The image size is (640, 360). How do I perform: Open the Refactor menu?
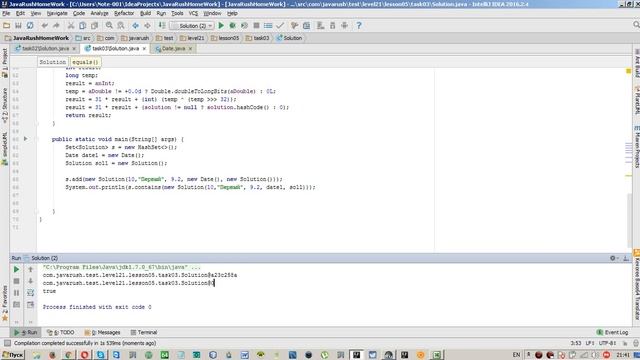point(124,13)
